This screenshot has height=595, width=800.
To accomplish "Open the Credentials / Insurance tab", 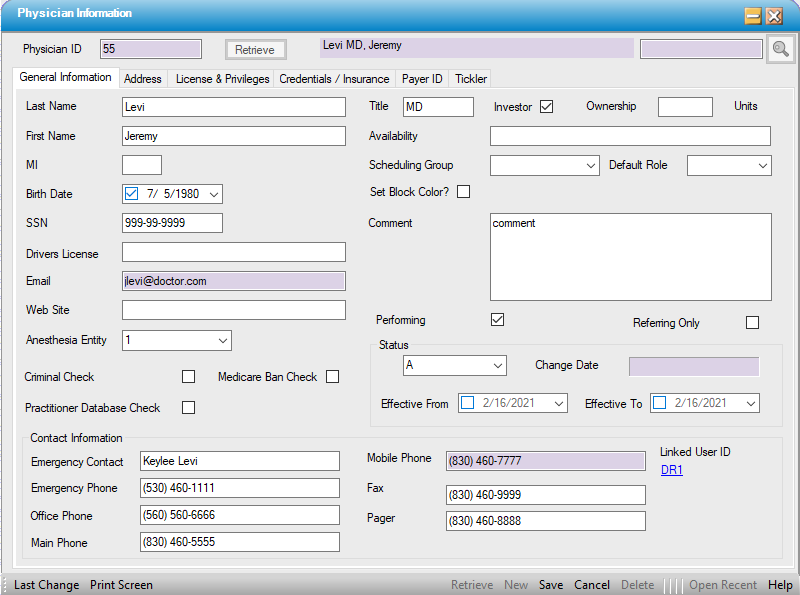I will point(334,79).
